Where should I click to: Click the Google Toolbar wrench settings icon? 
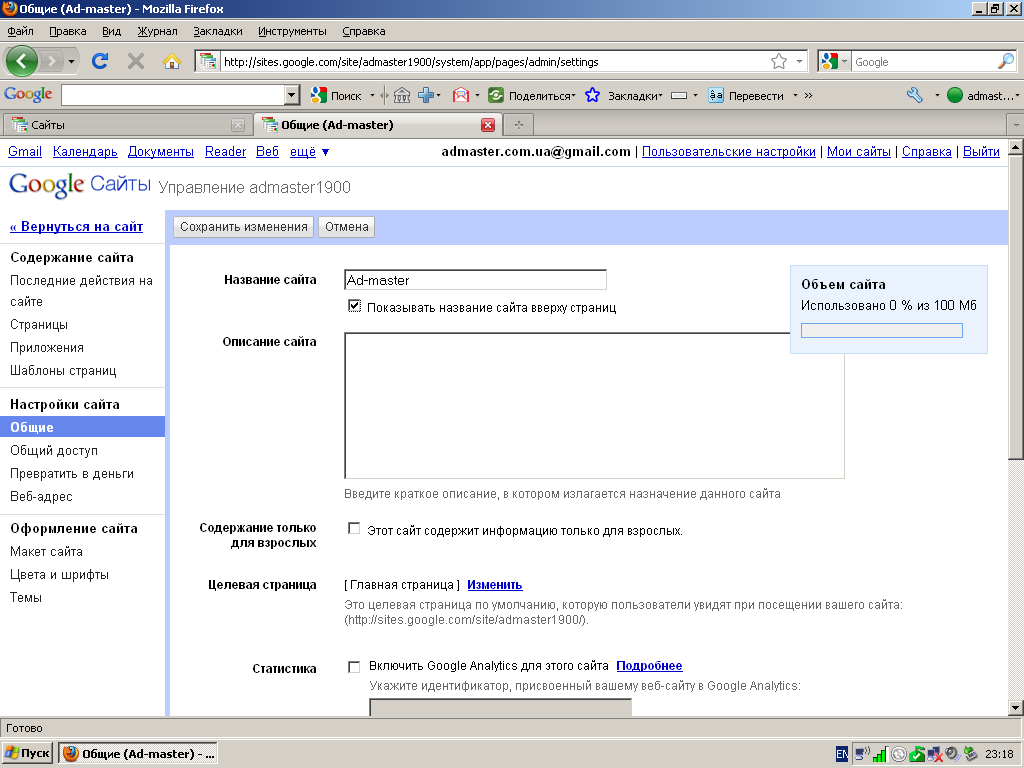(914, 95)
